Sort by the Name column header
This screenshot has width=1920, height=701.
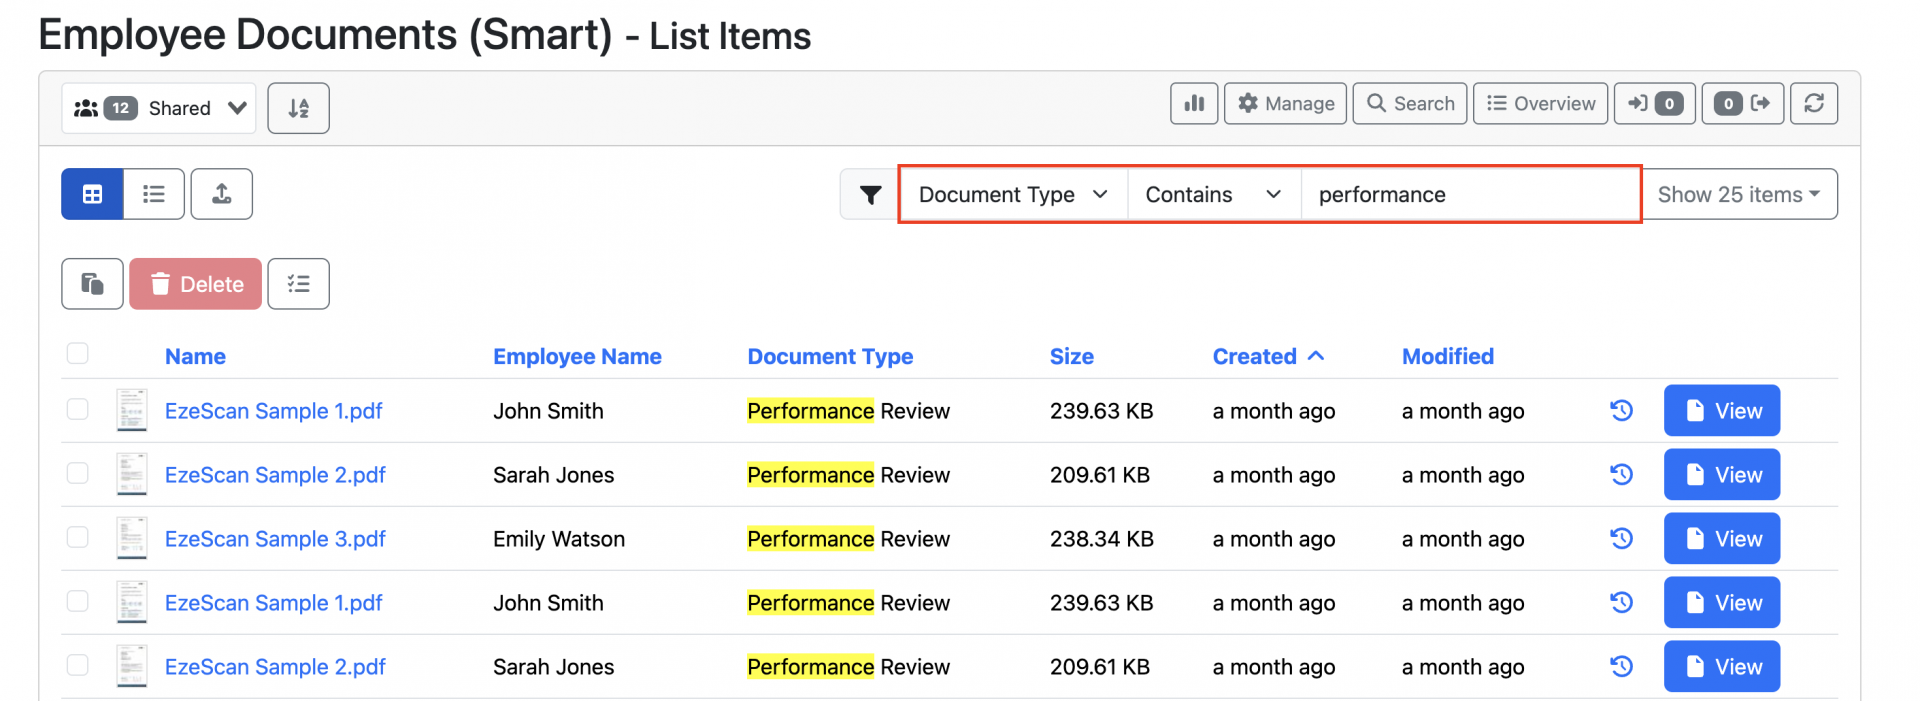195,357
